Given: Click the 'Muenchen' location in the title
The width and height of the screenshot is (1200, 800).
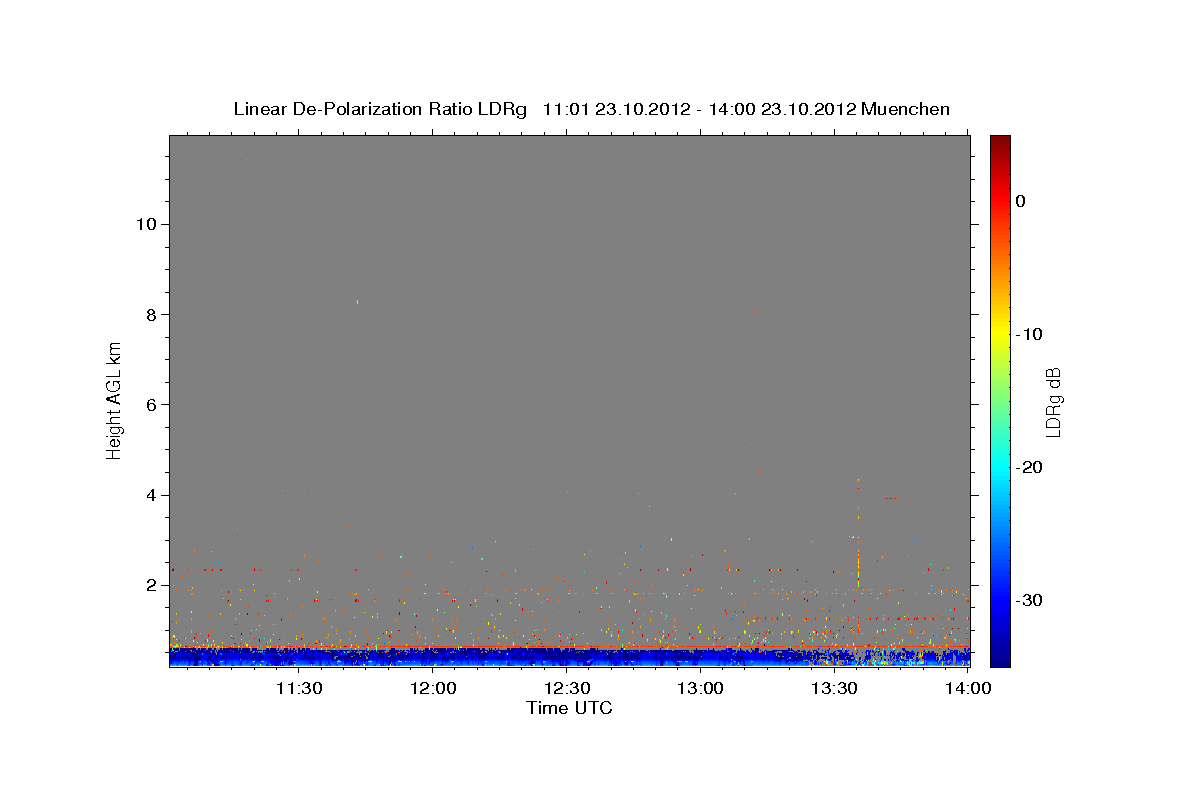Looking at the screenshot, I should pyautogui.click(x=906, y=109).
